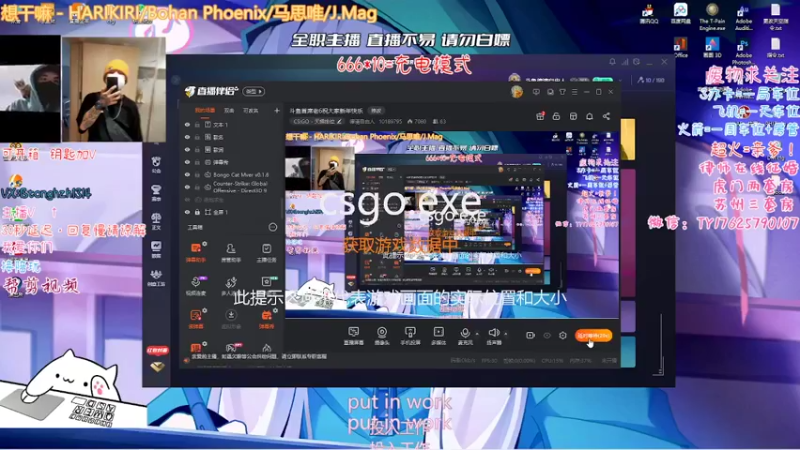Open the back window's gear icon
Viewport: 800px width, 450px height.
(636, 62)
